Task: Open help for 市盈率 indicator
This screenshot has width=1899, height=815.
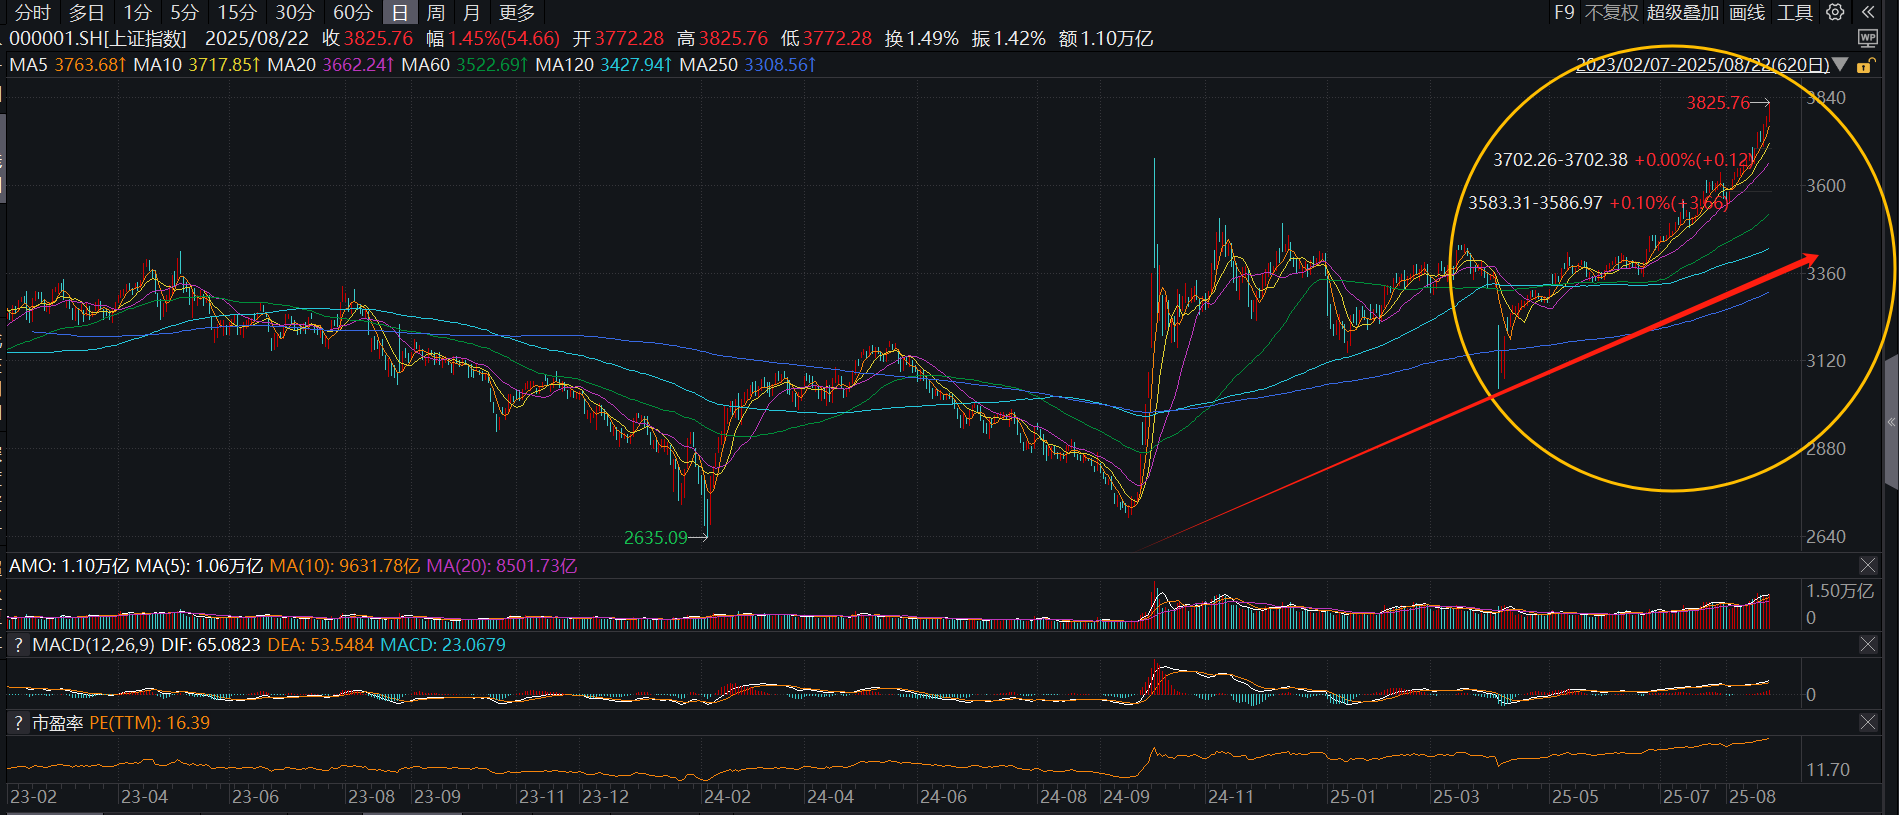Action: pyautogui.click(x=18, y=723)
